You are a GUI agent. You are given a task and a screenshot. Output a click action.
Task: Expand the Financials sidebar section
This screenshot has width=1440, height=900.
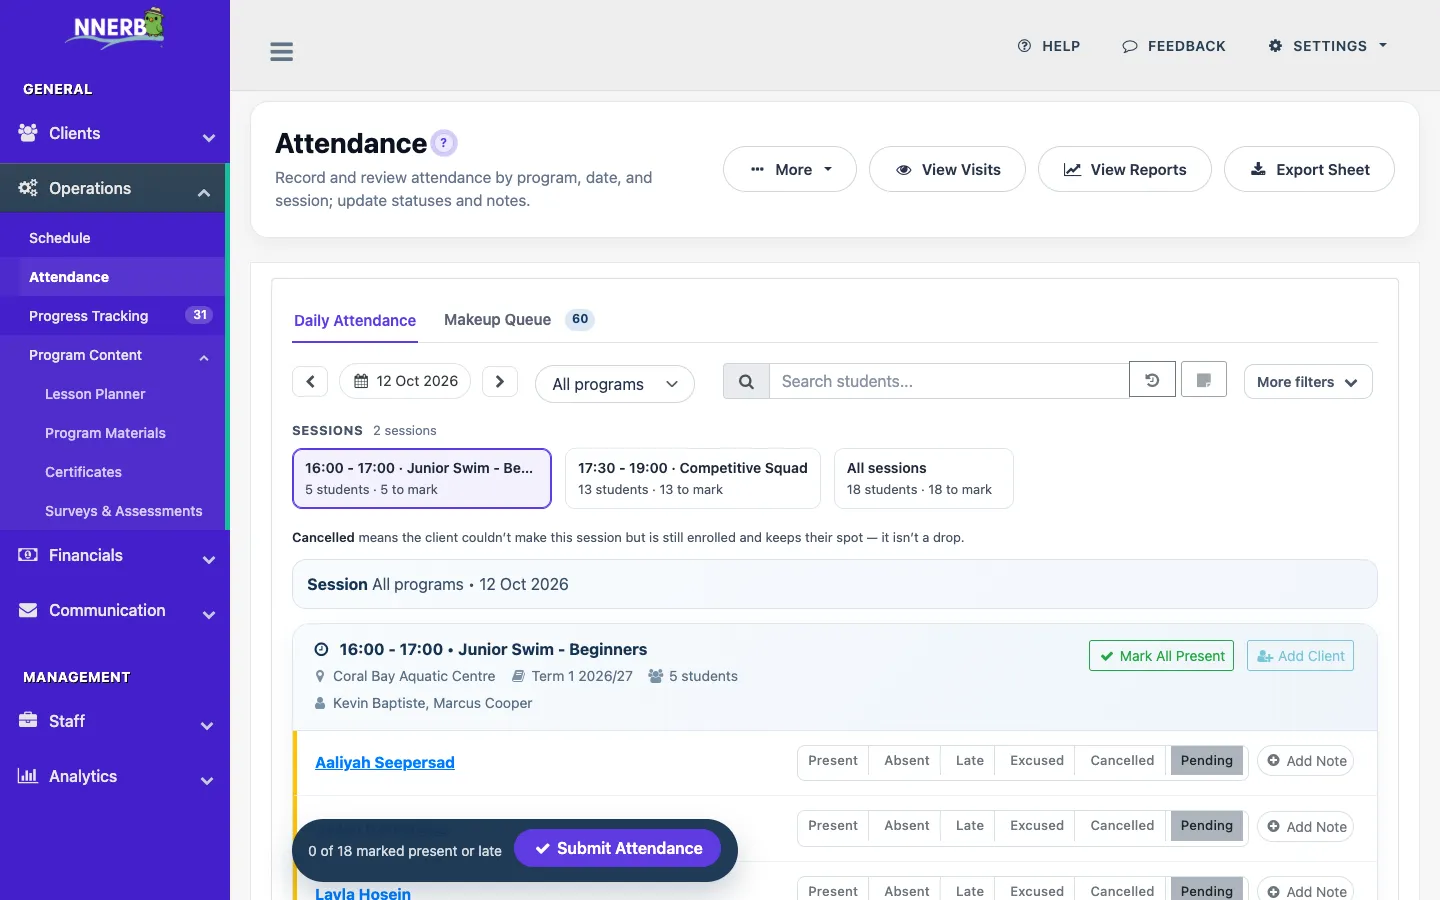(x=115, y=556)
